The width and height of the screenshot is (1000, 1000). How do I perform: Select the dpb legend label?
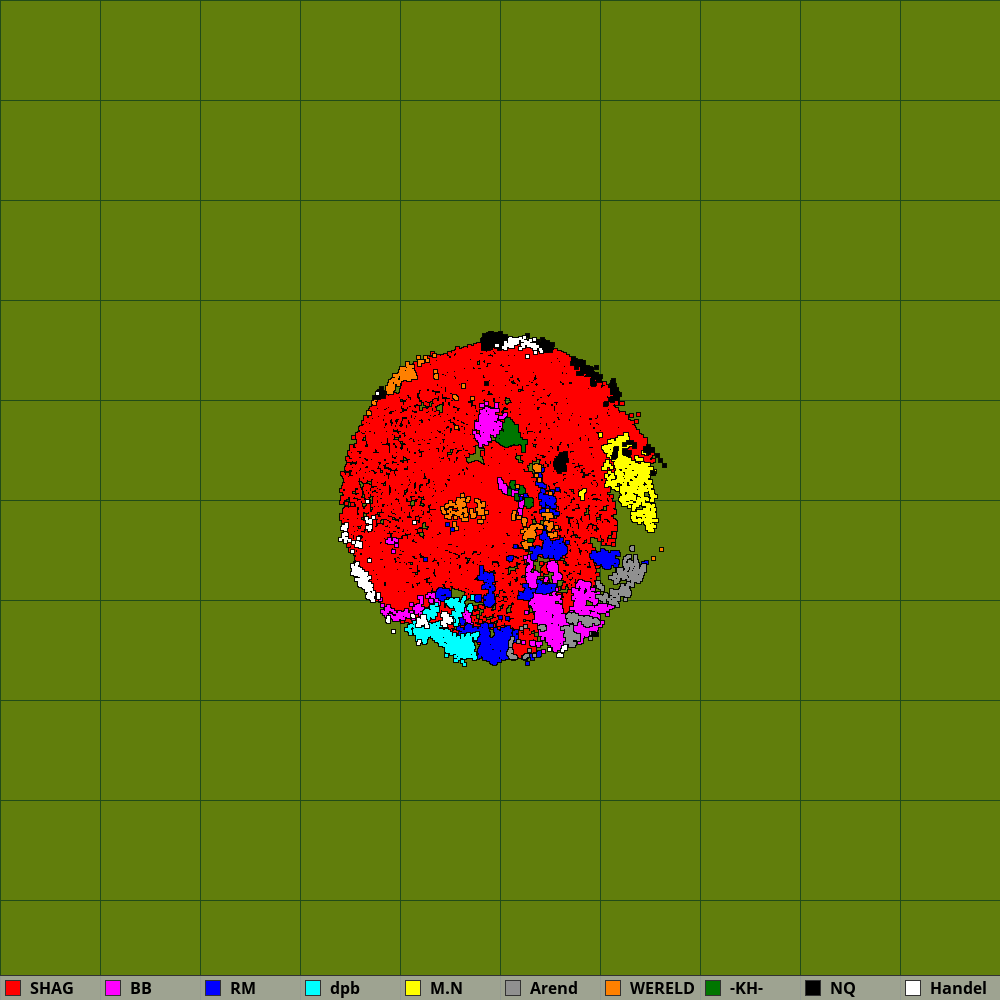[345, 989]
